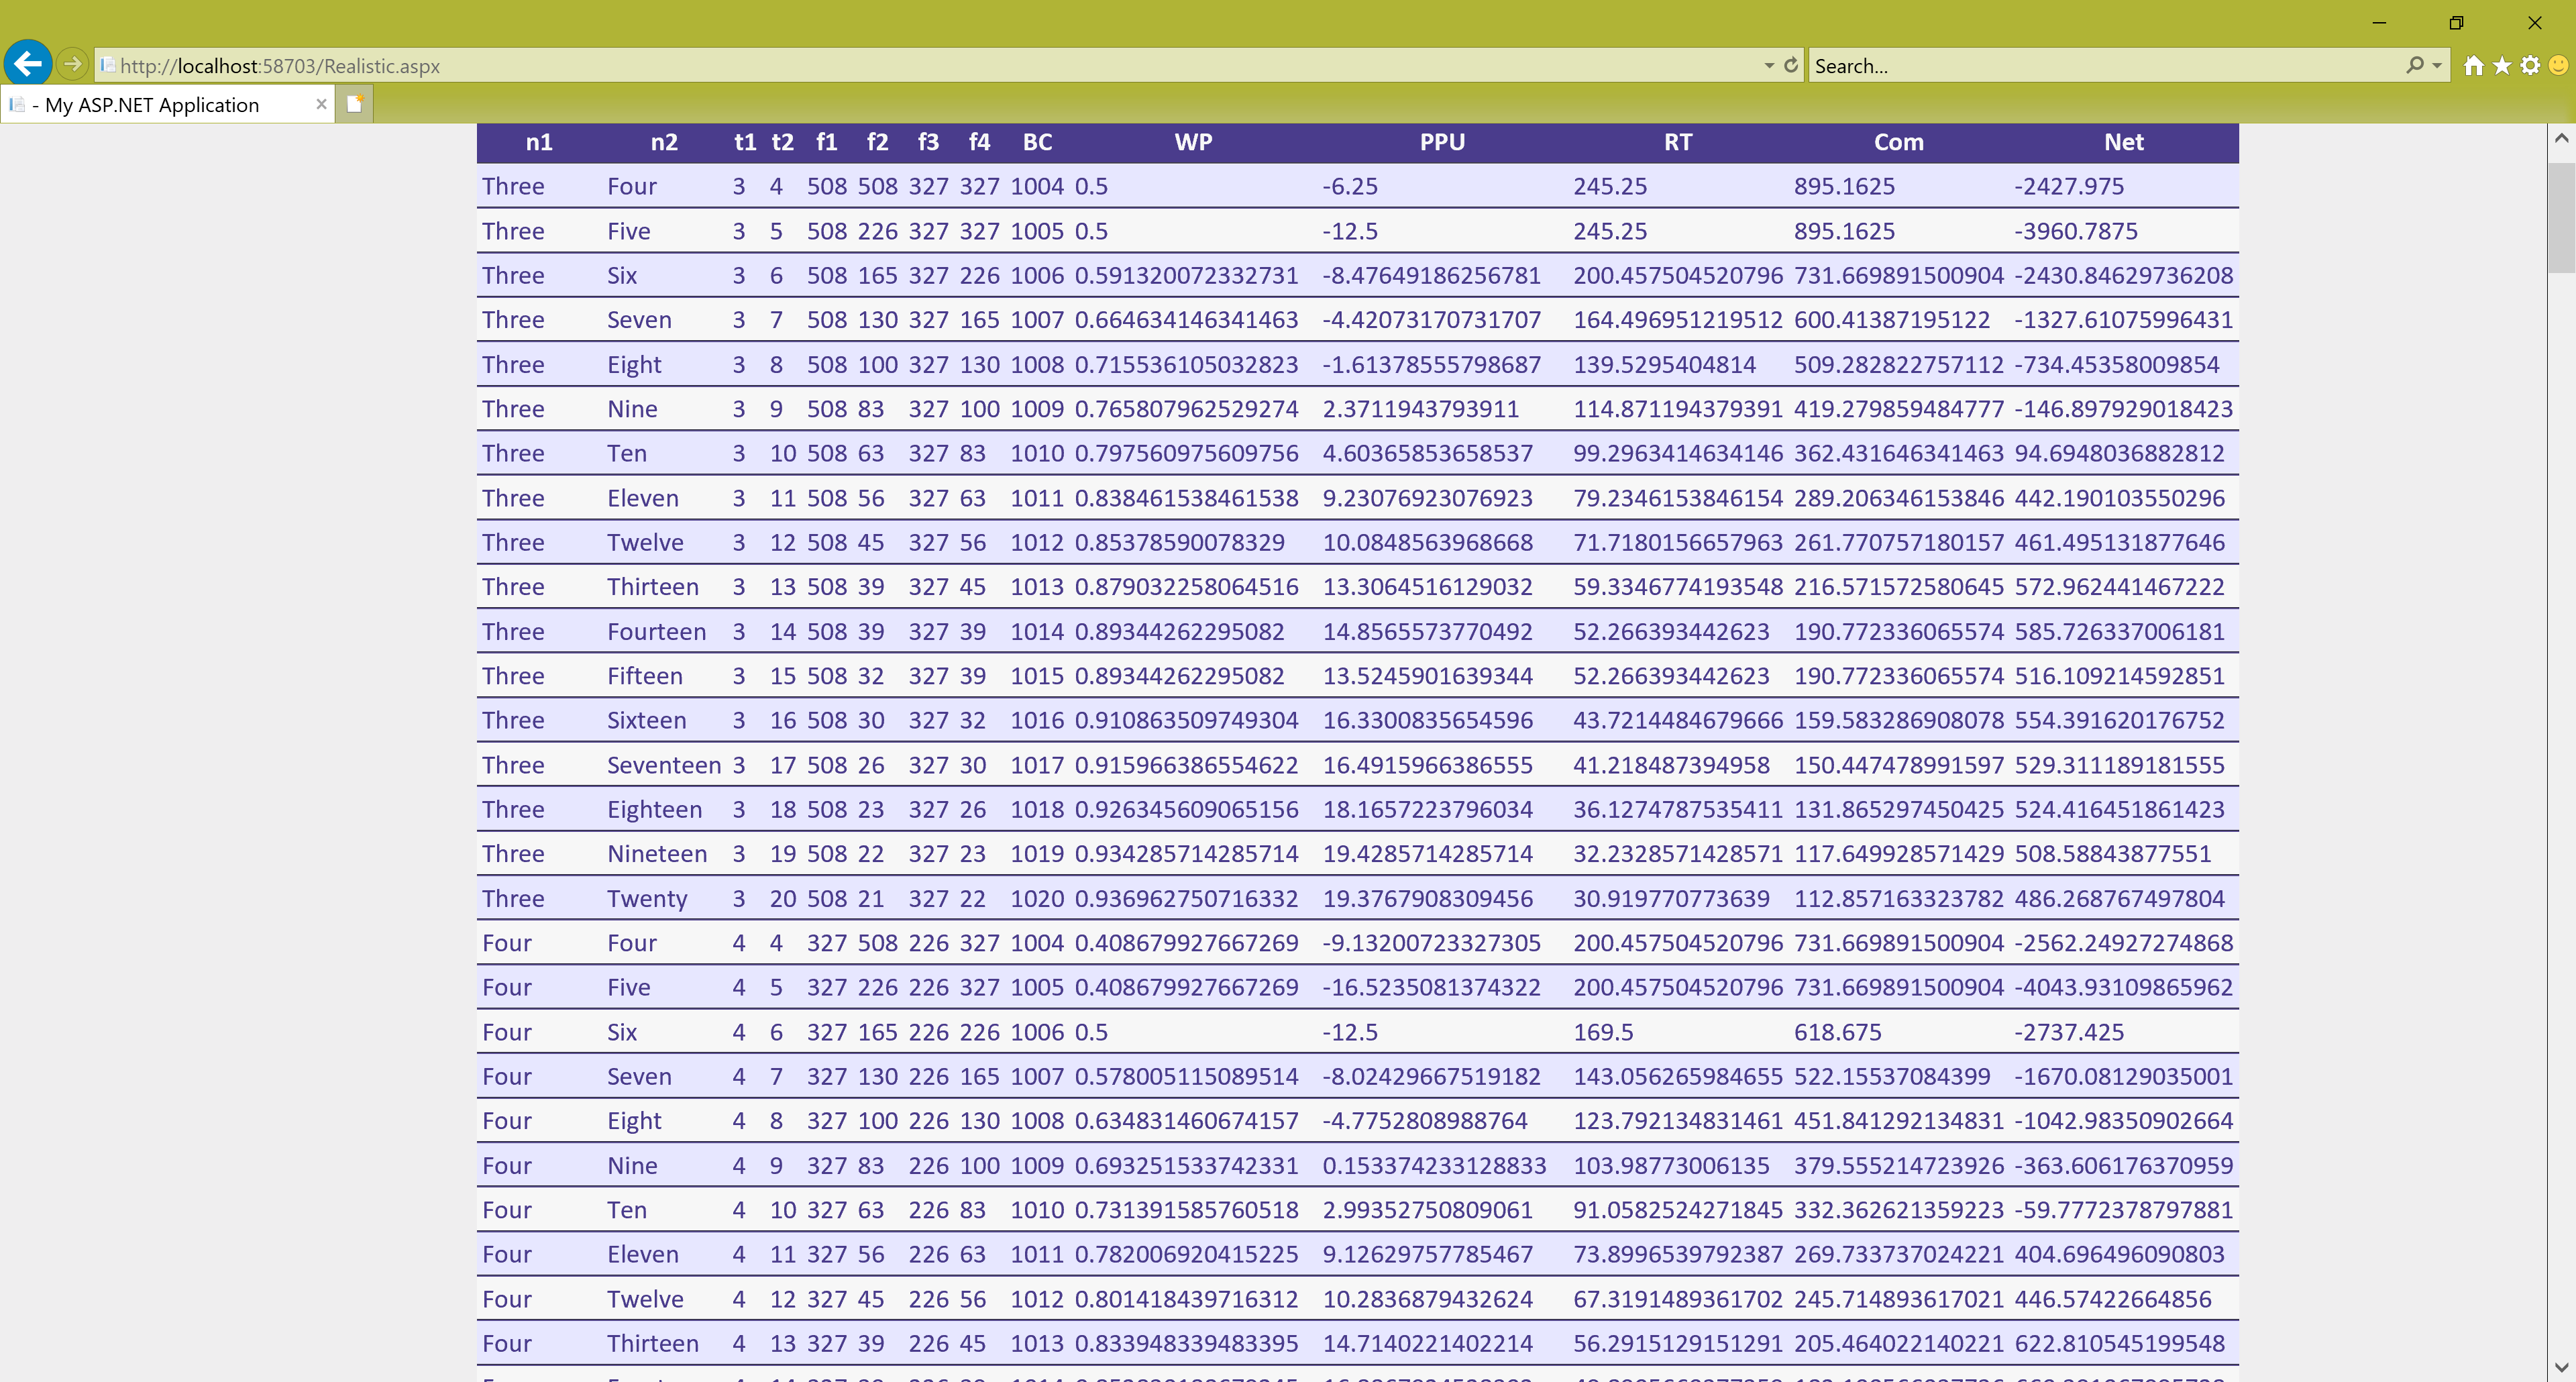
Task: Click Net value 622.810545199548
Action: (x=2119, y=1343)
